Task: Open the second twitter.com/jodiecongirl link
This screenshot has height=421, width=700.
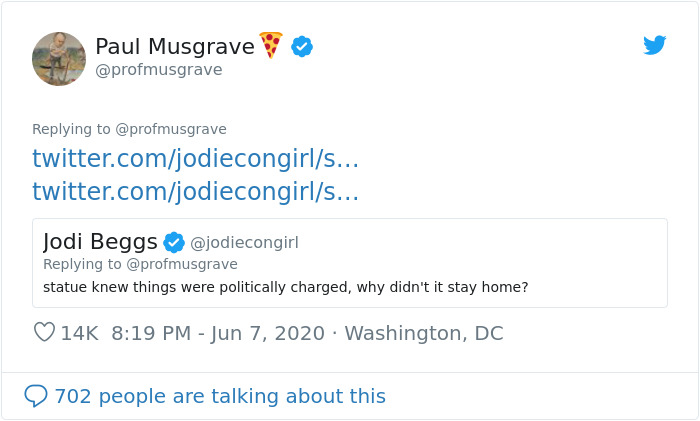Action: click(195, 191)
